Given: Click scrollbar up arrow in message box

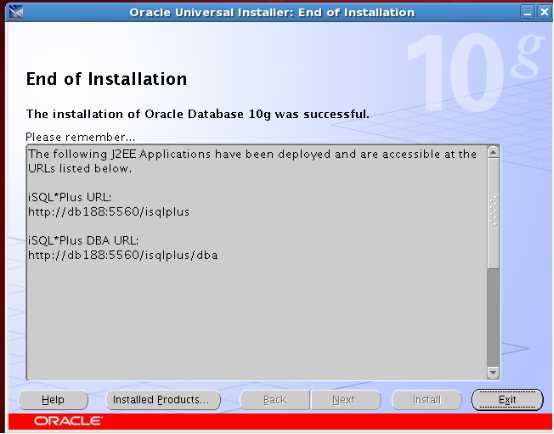Looking at the screenshot, I should coord(493,152).
